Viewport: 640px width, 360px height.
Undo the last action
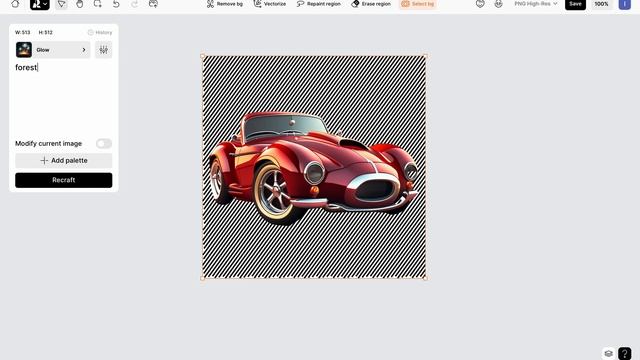[116, 4]
